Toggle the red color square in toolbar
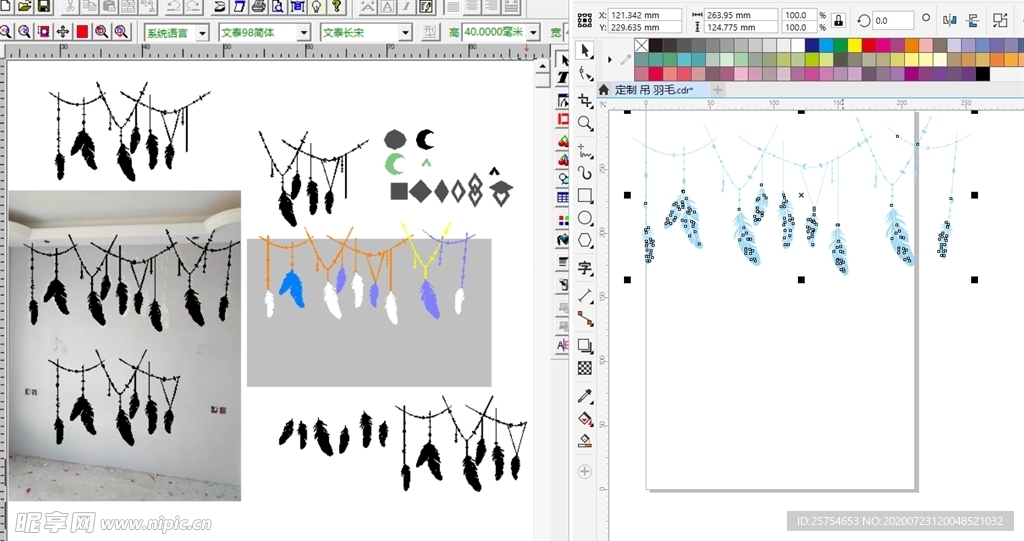 click(82, 32)
